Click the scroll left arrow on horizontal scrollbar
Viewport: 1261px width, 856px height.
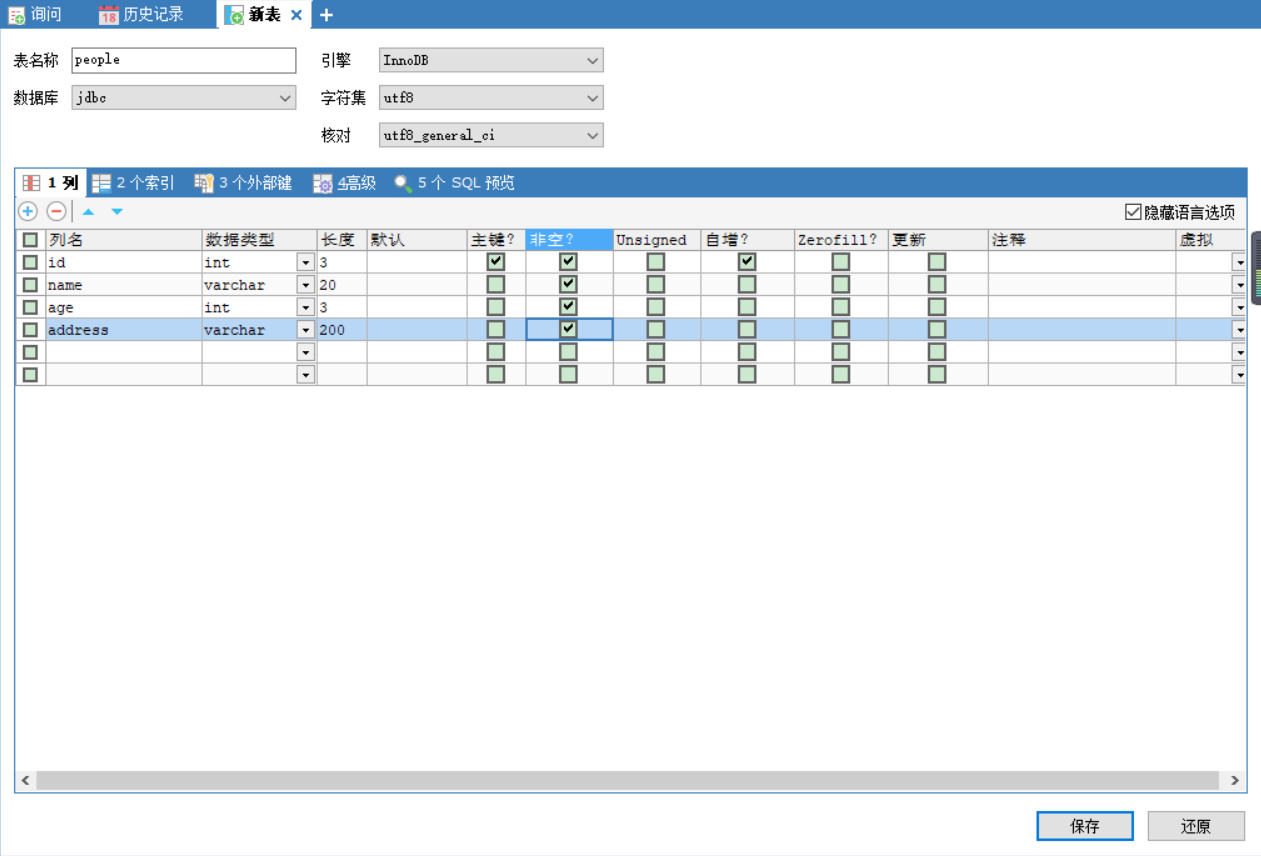pyautogui.click(x=26, y=780)
